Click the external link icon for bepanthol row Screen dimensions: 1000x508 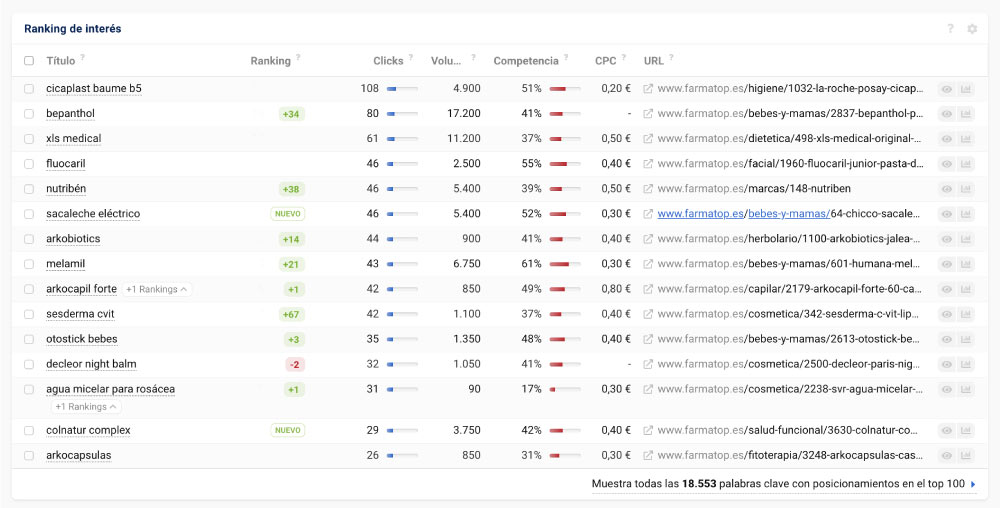point(648,113)
